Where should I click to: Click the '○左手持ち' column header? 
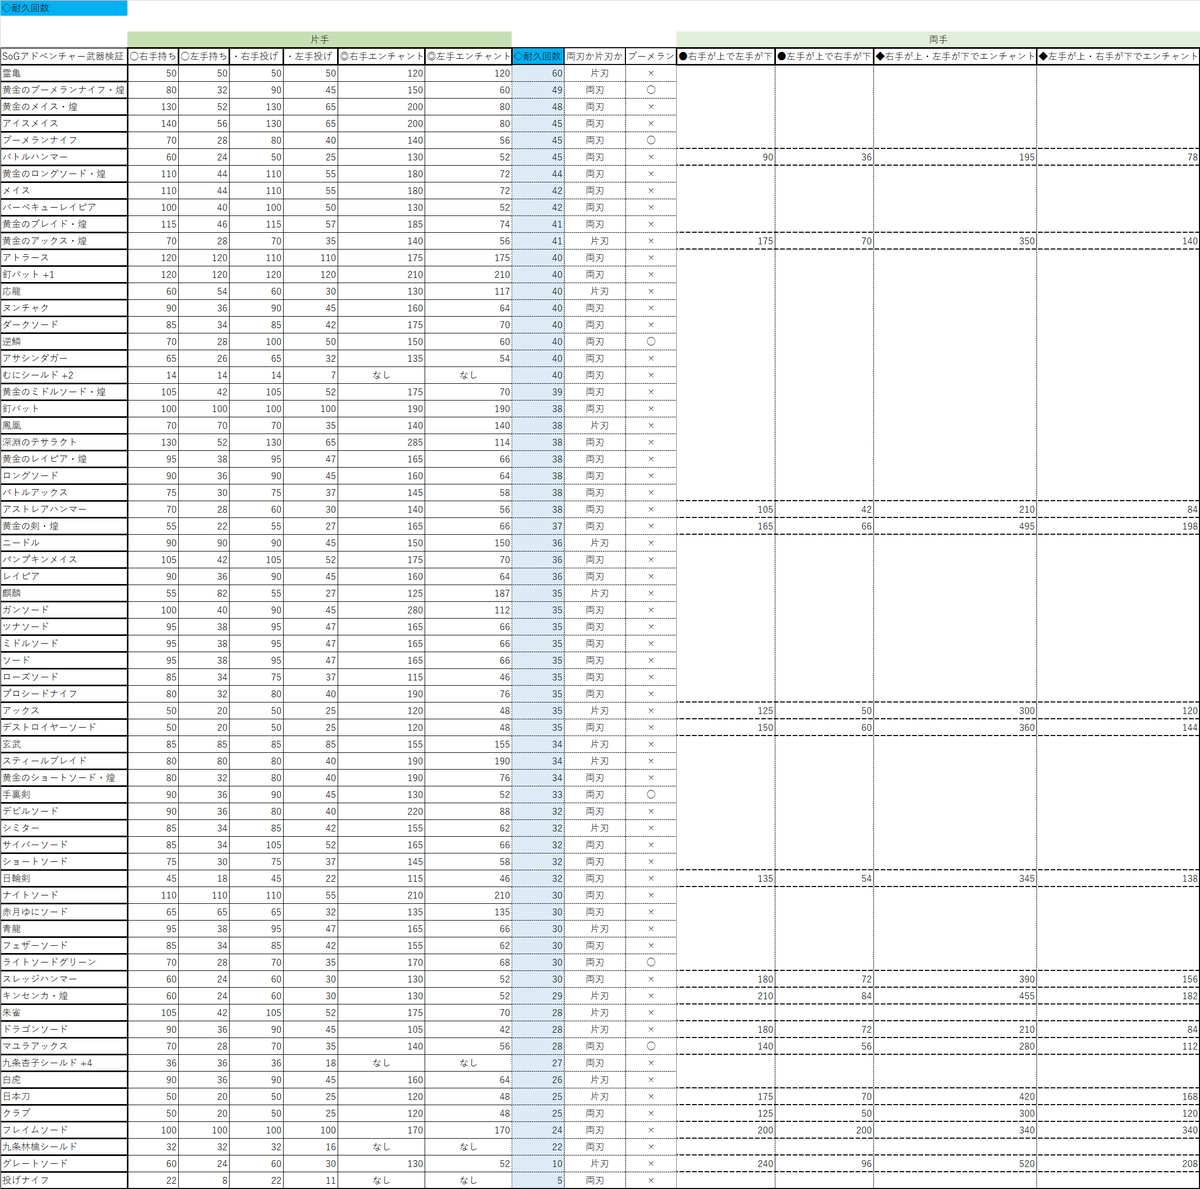(x=205, y=56)
